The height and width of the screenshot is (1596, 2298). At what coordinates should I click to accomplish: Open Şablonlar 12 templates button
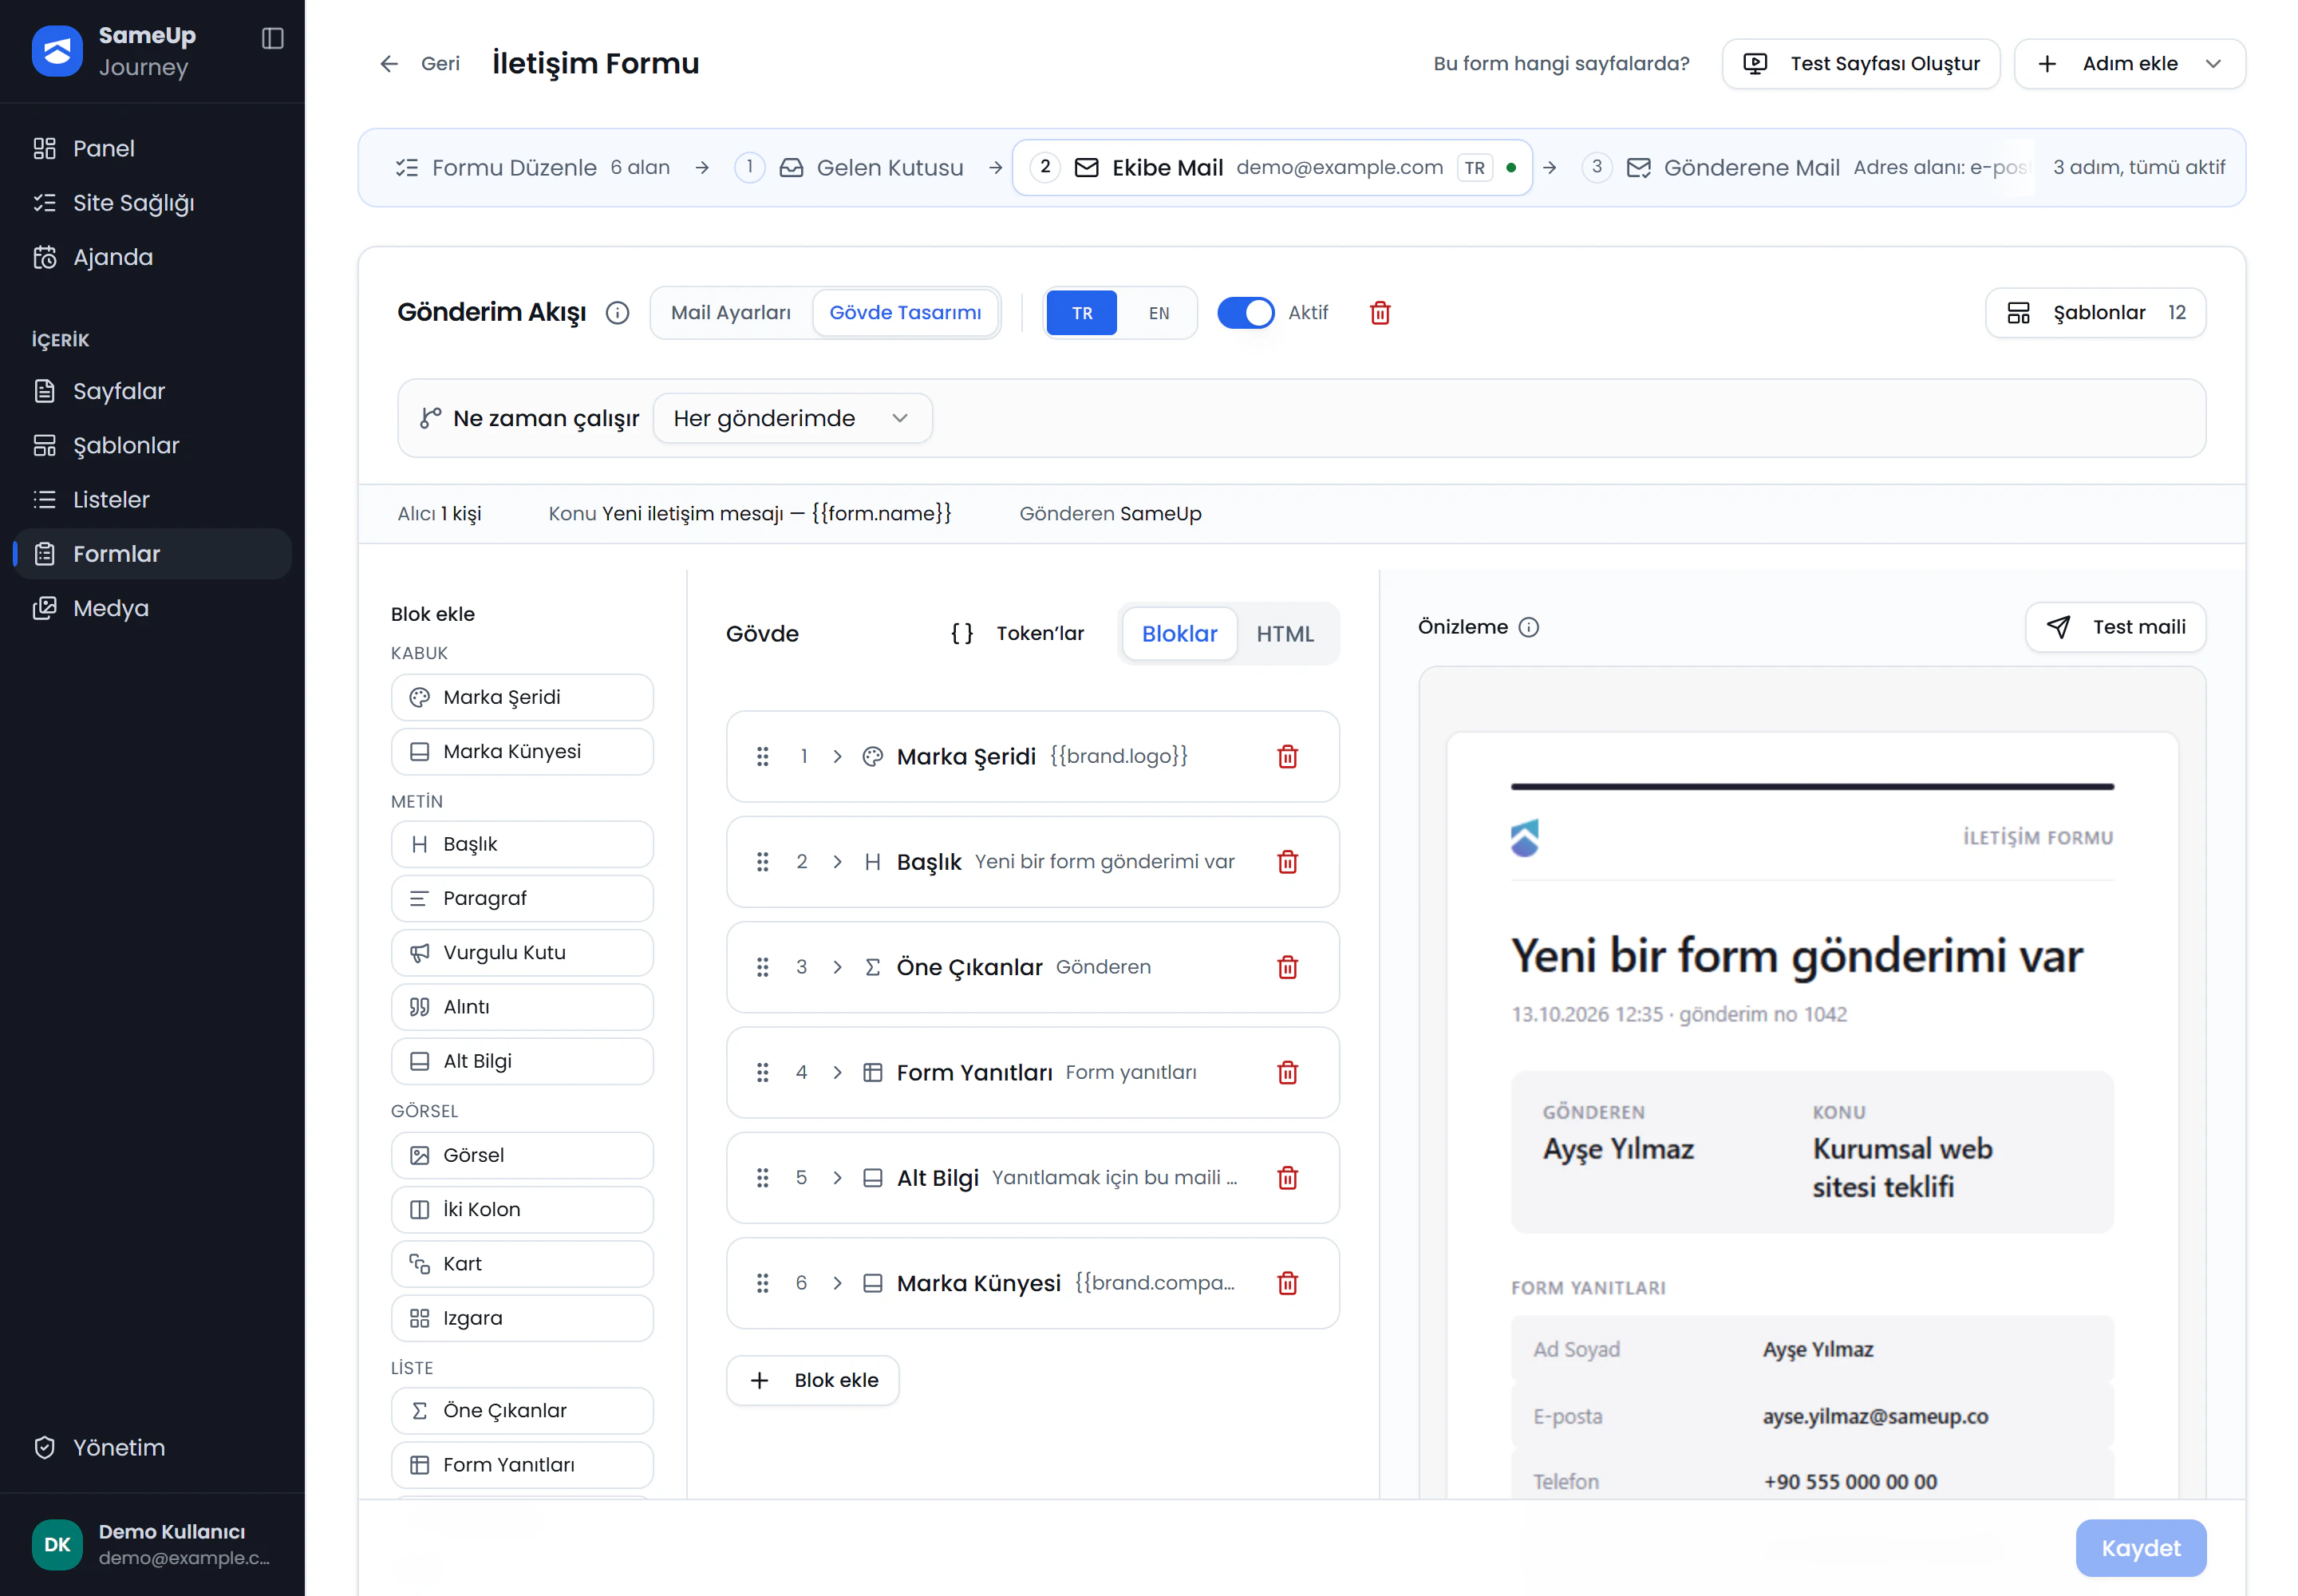[x=2095, y=313]
